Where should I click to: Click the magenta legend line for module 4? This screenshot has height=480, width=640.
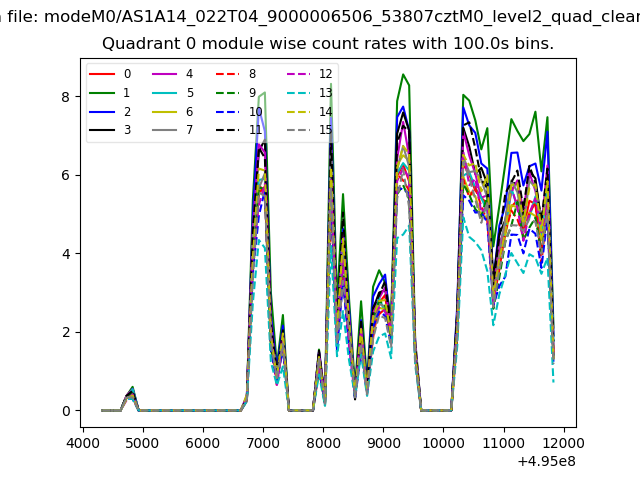click(166, 74)
